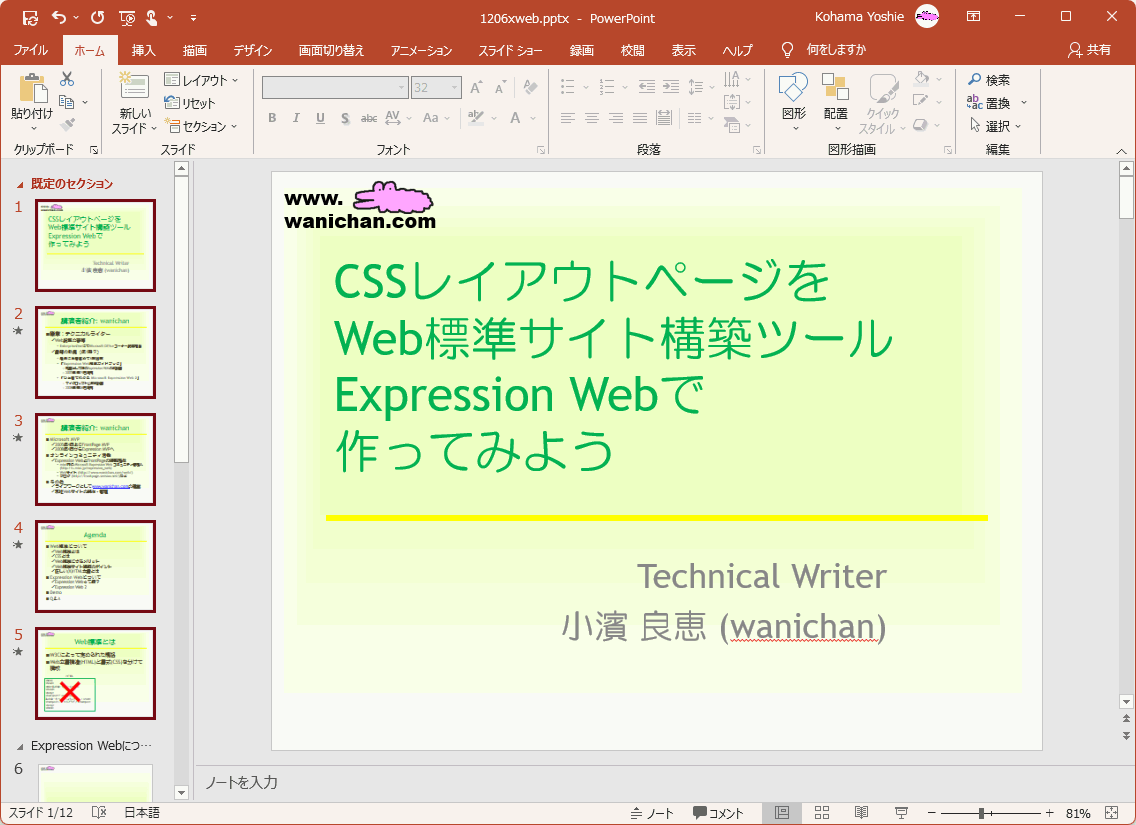Switch to Reading view icon
Screen dimensions: 1136x825
[861, 813]
